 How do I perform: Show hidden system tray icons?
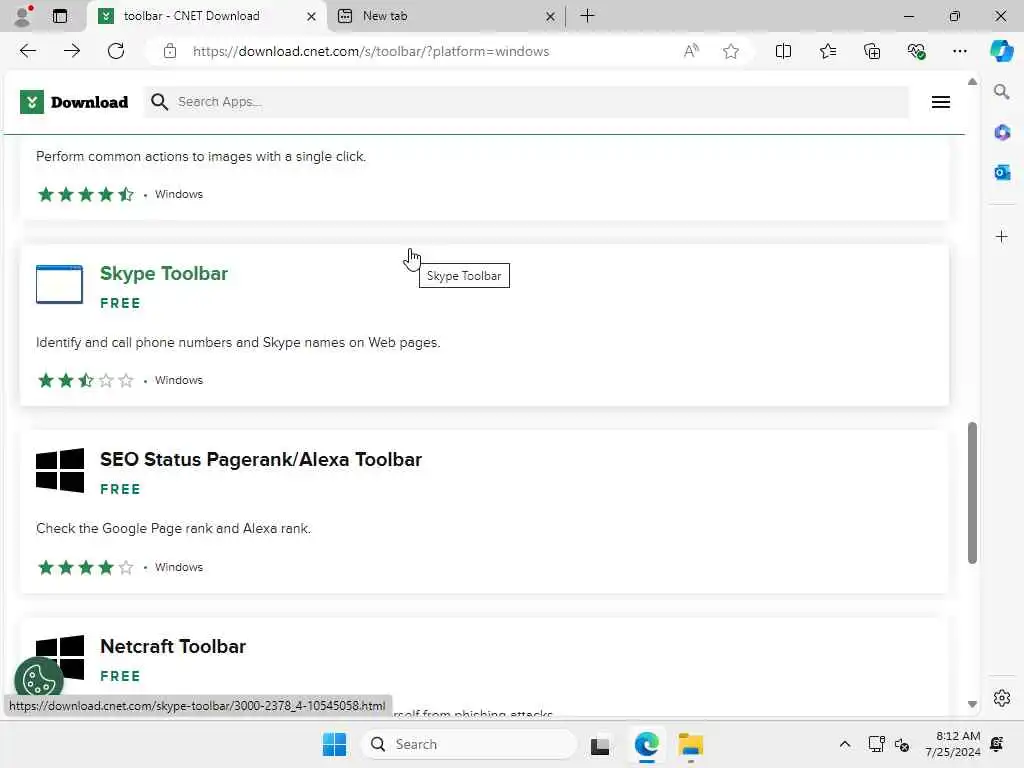[x=844, y=744]
